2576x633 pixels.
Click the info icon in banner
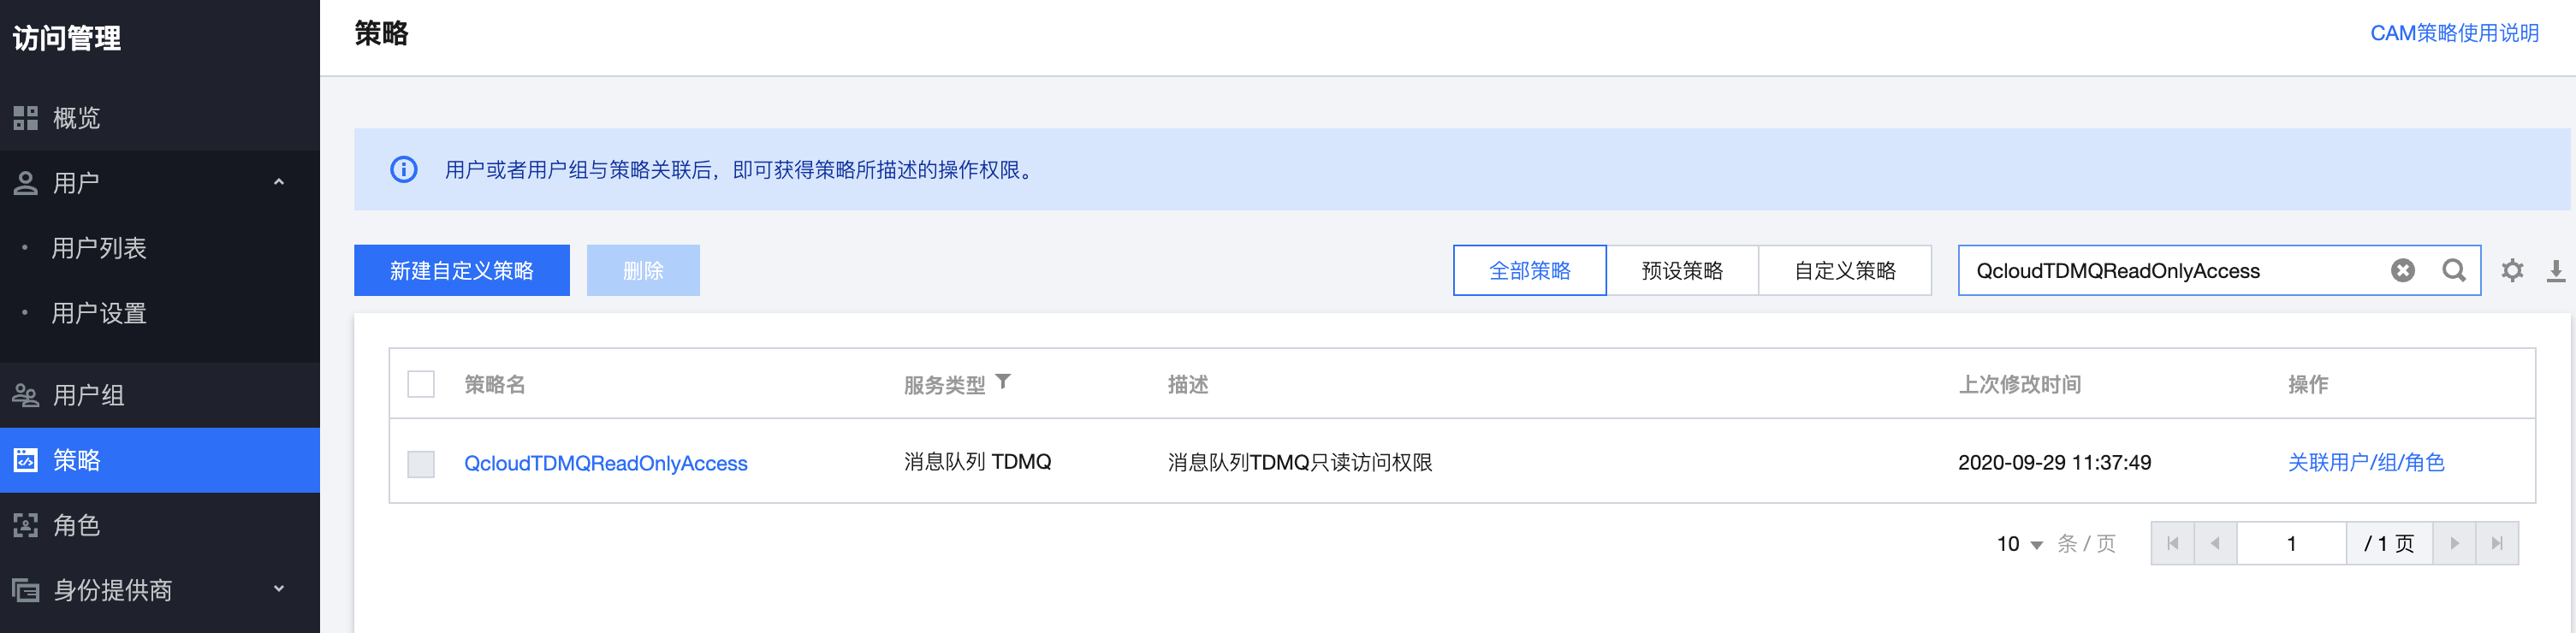click(x=403, y=169)
